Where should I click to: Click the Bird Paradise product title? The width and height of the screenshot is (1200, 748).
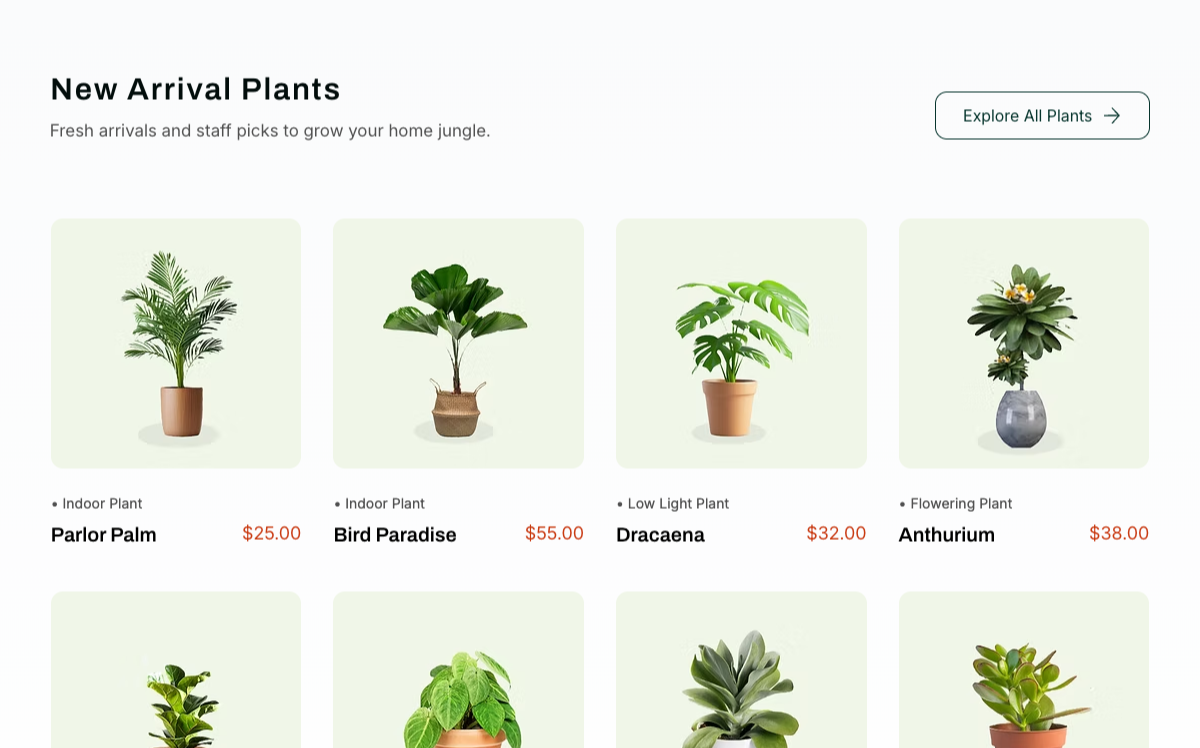click(x=395, y=534)
